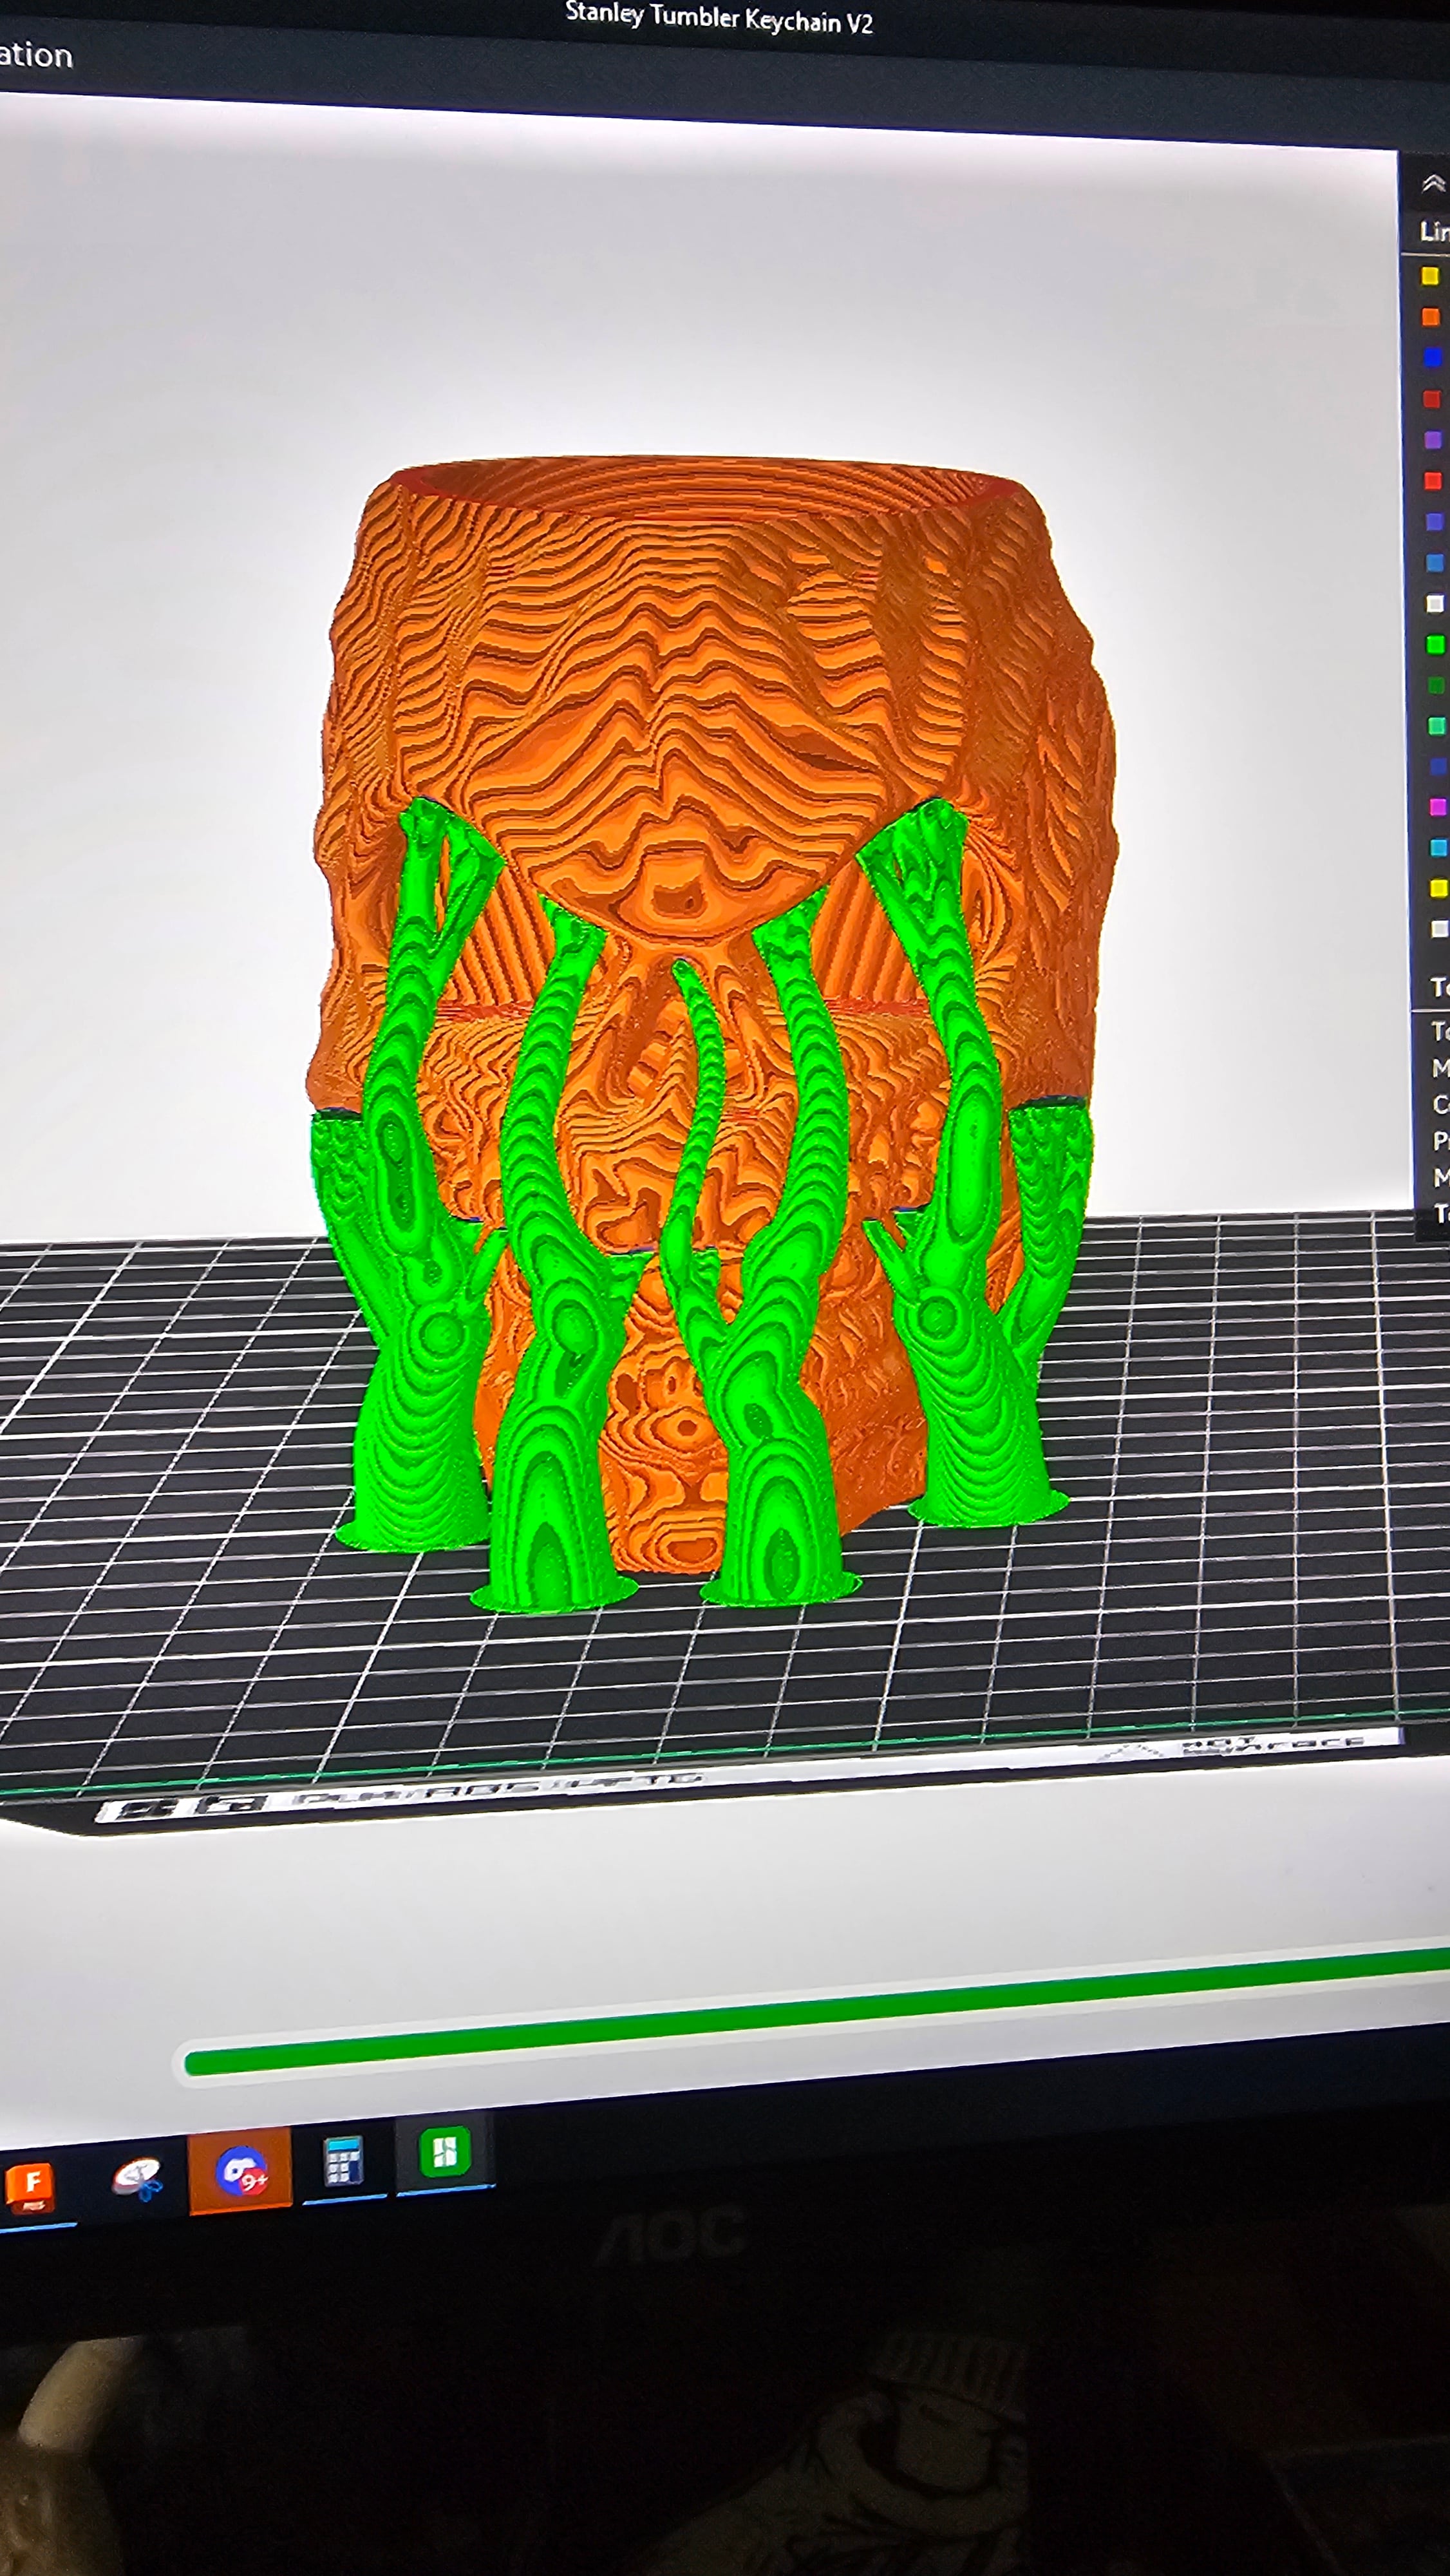
Task: Click the green Bambu Studio taskbar icon
Action: [x=444, y=2153]
